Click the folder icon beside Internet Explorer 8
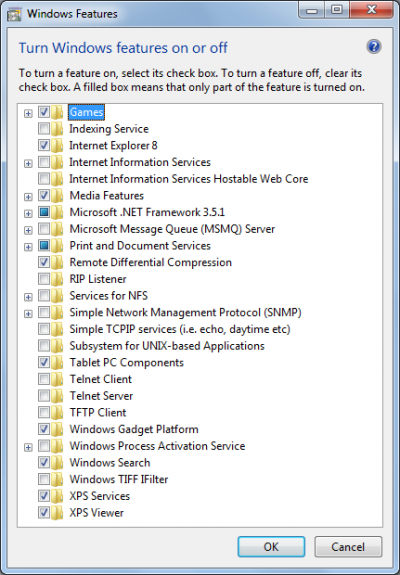The width and height of the screenshot is (400, 575). [57, 146]
